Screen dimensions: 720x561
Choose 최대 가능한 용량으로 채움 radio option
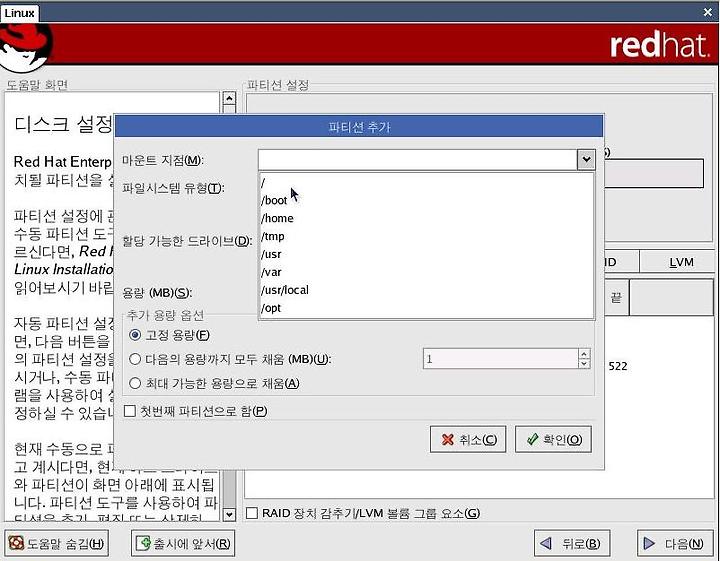(135, 383)
